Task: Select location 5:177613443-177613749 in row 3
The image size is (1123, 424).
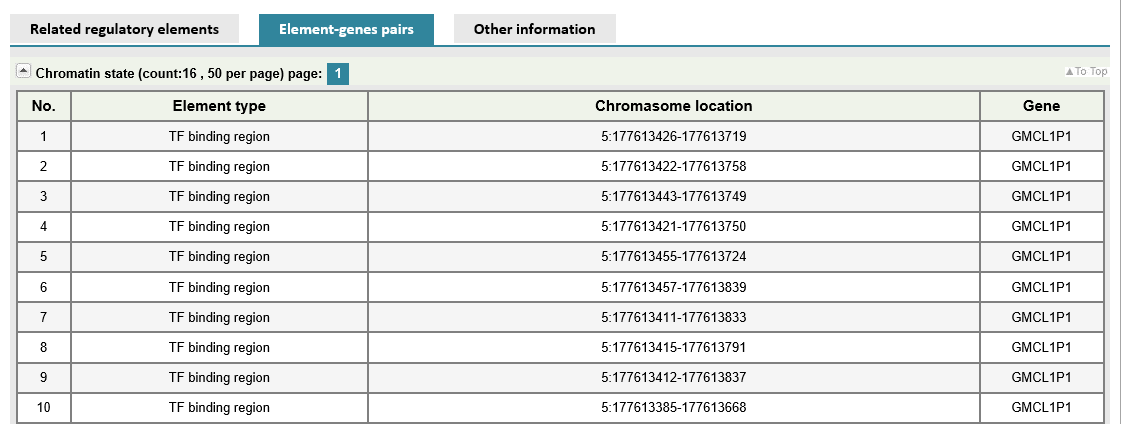Action: point(673,196)
